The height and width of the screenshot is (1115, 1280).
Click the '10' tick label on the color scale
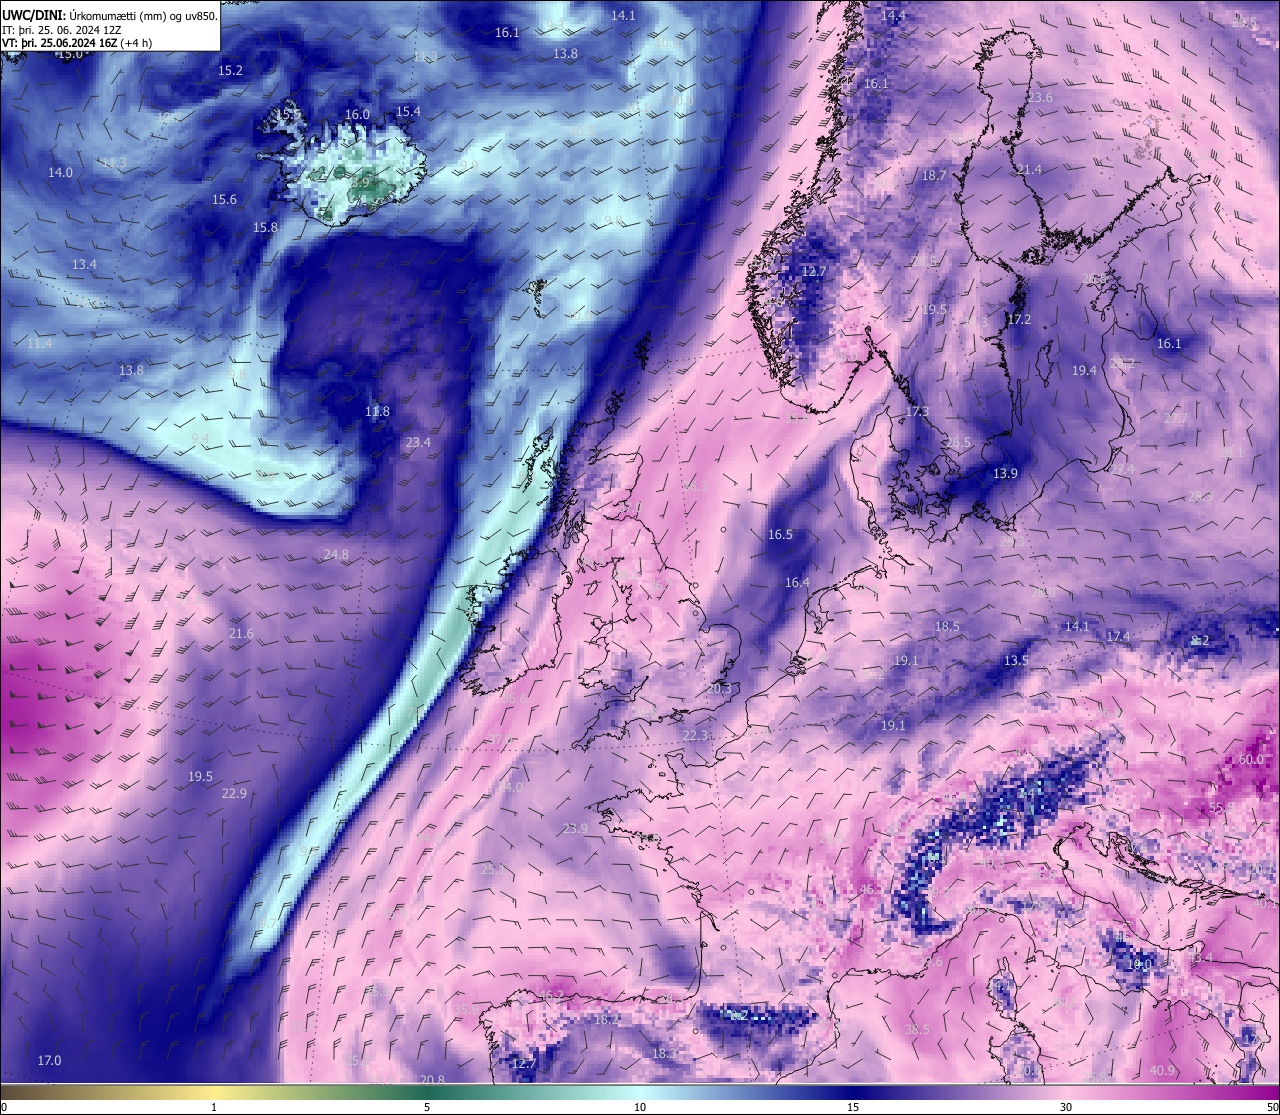pyautogui.click(x=640, y=1107)
